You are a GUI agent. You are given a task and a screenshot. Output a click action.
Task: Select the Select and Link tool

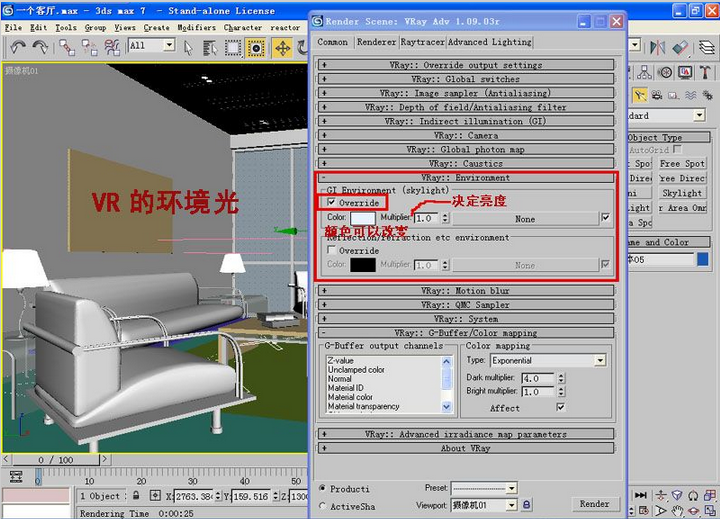coord(67,47)
